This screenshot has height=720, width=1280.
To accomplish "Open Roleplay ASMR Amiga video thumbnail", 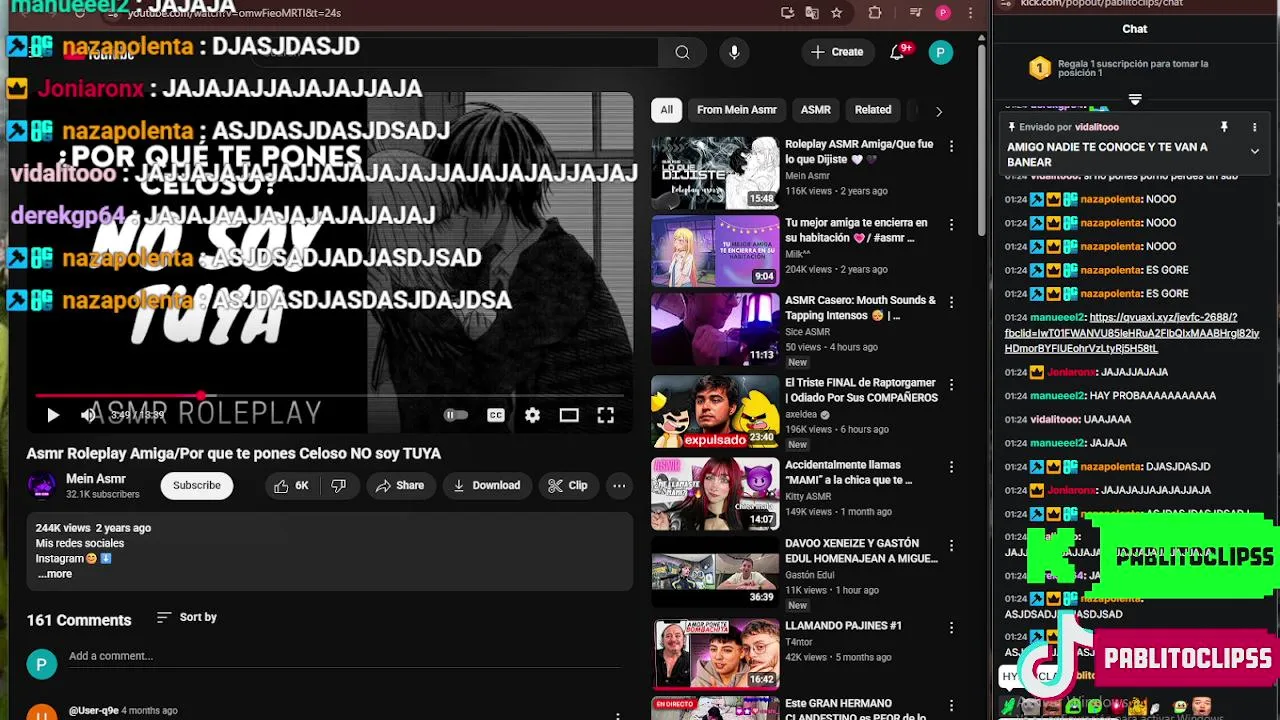I will coord(715,172).
